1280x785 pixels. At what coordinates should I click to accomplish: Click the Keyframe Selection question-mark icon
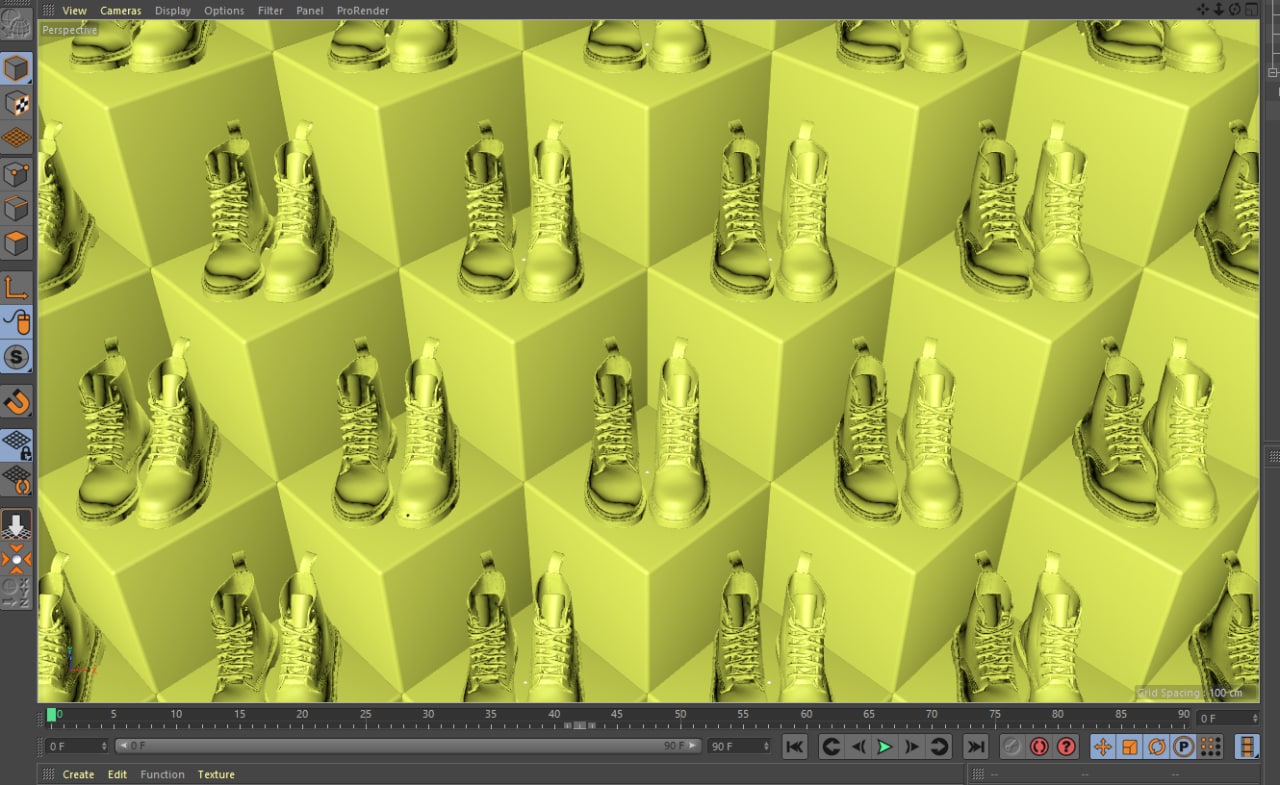[1066, 746]
